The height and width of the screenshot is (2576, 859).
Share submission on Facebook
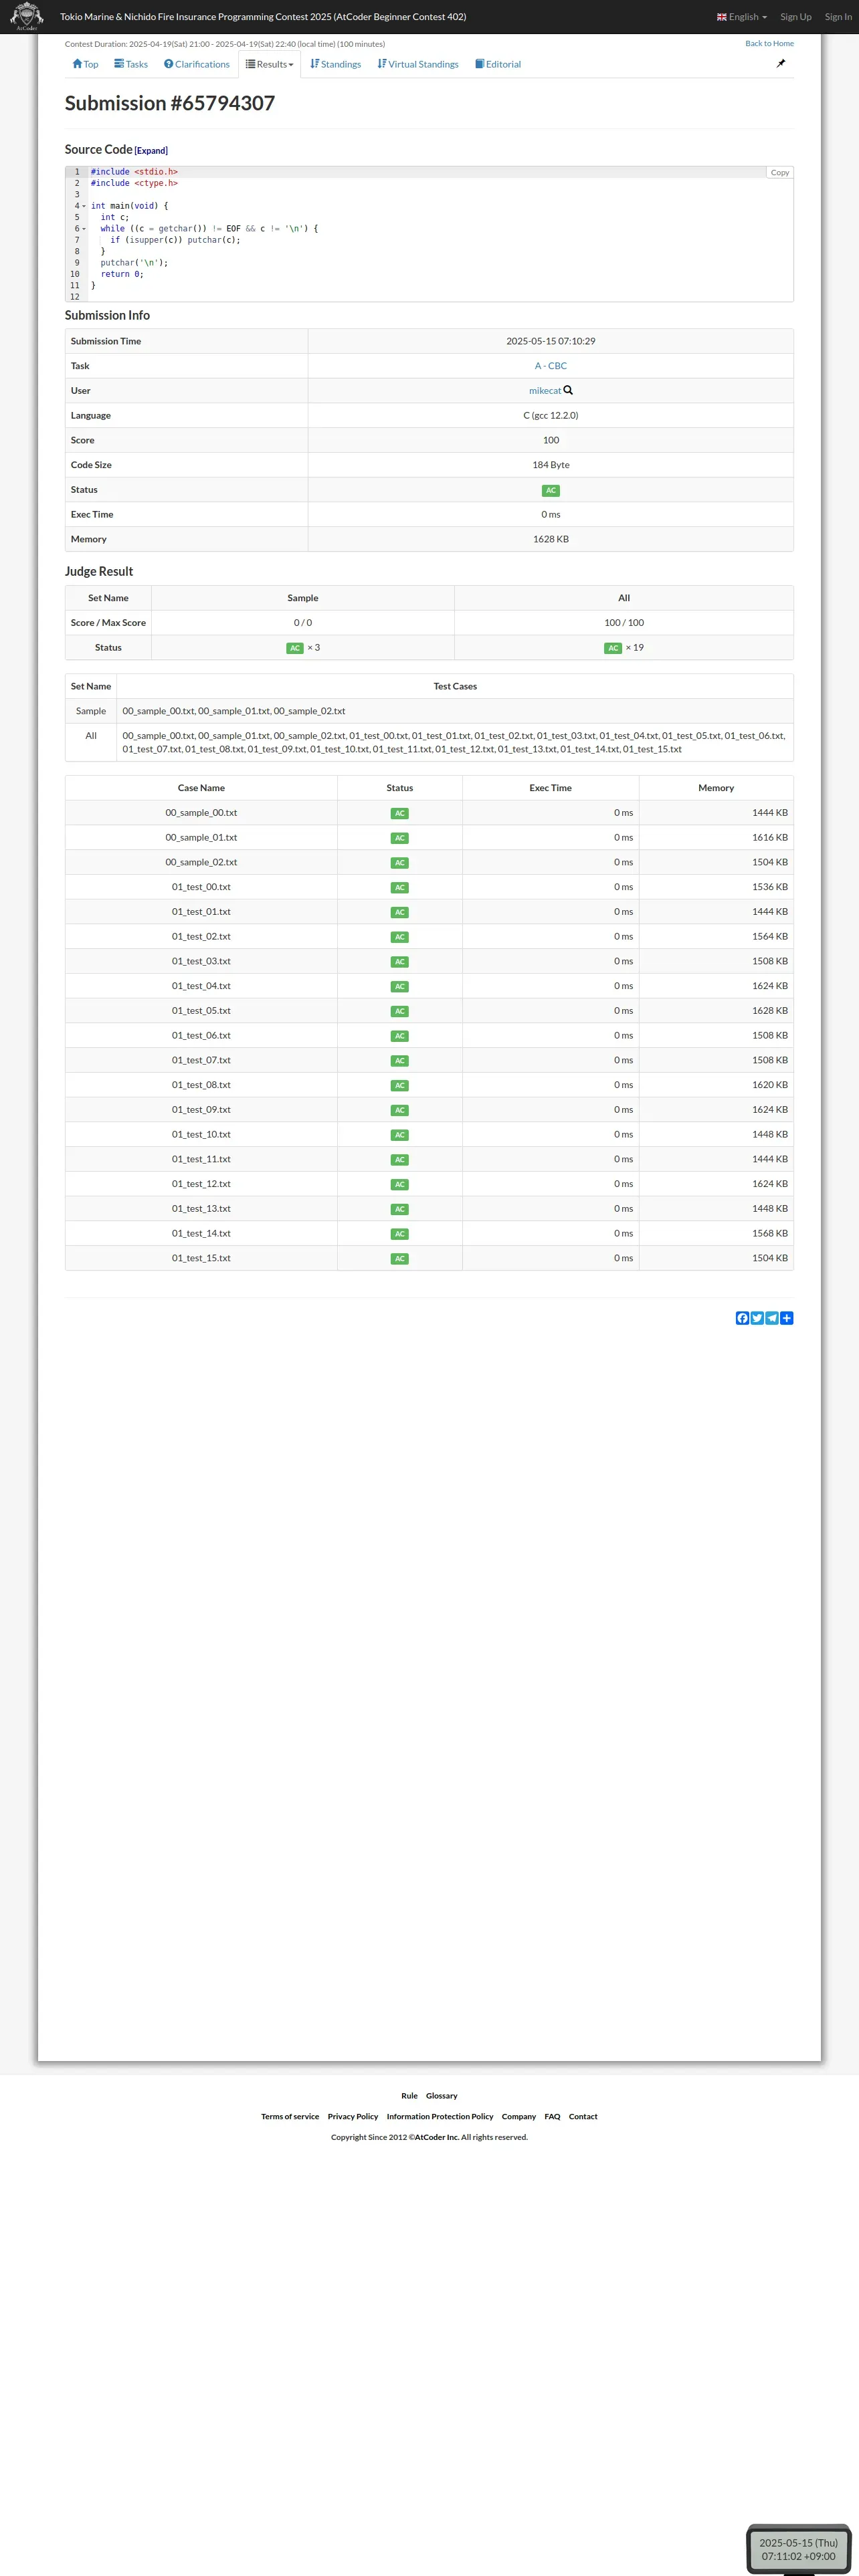pyautogui.click(x=742, y=1318)
